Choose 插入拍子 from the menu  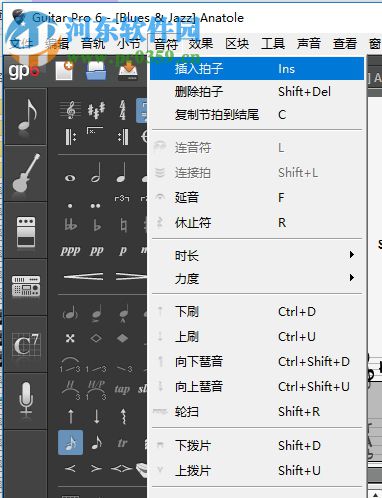click(x=257, y=69)
